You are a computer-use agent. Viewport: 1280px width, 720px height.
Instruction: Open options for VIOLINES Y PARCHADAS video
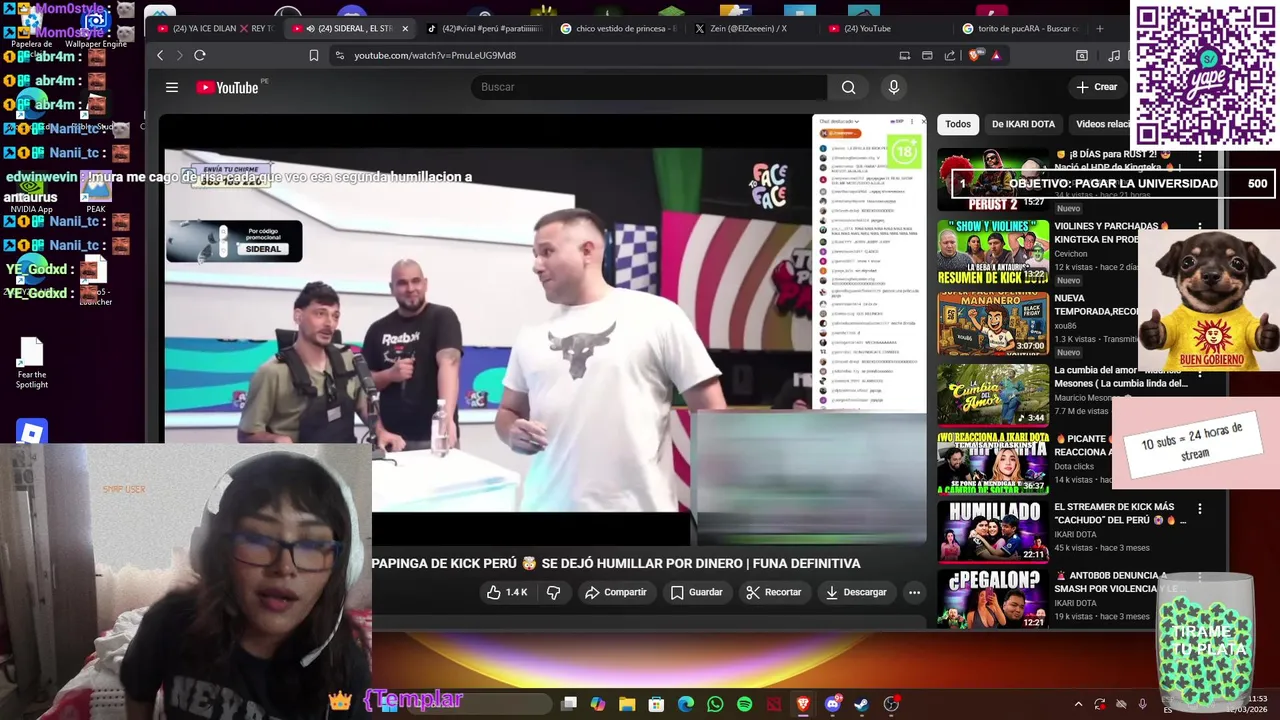coord(1200,227)
